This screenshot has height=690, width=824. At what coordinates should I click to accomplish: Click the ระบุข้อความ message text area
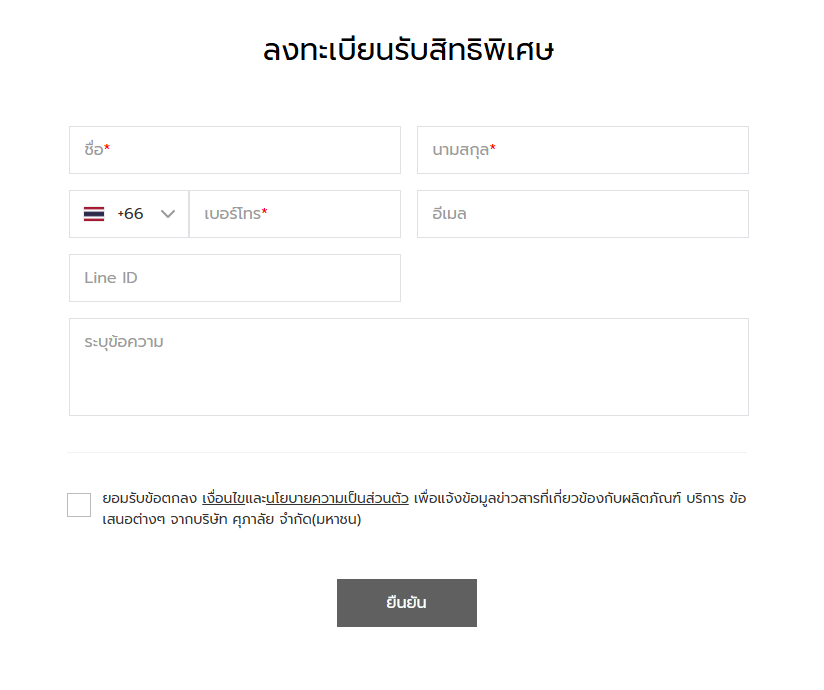pos(408,367)
